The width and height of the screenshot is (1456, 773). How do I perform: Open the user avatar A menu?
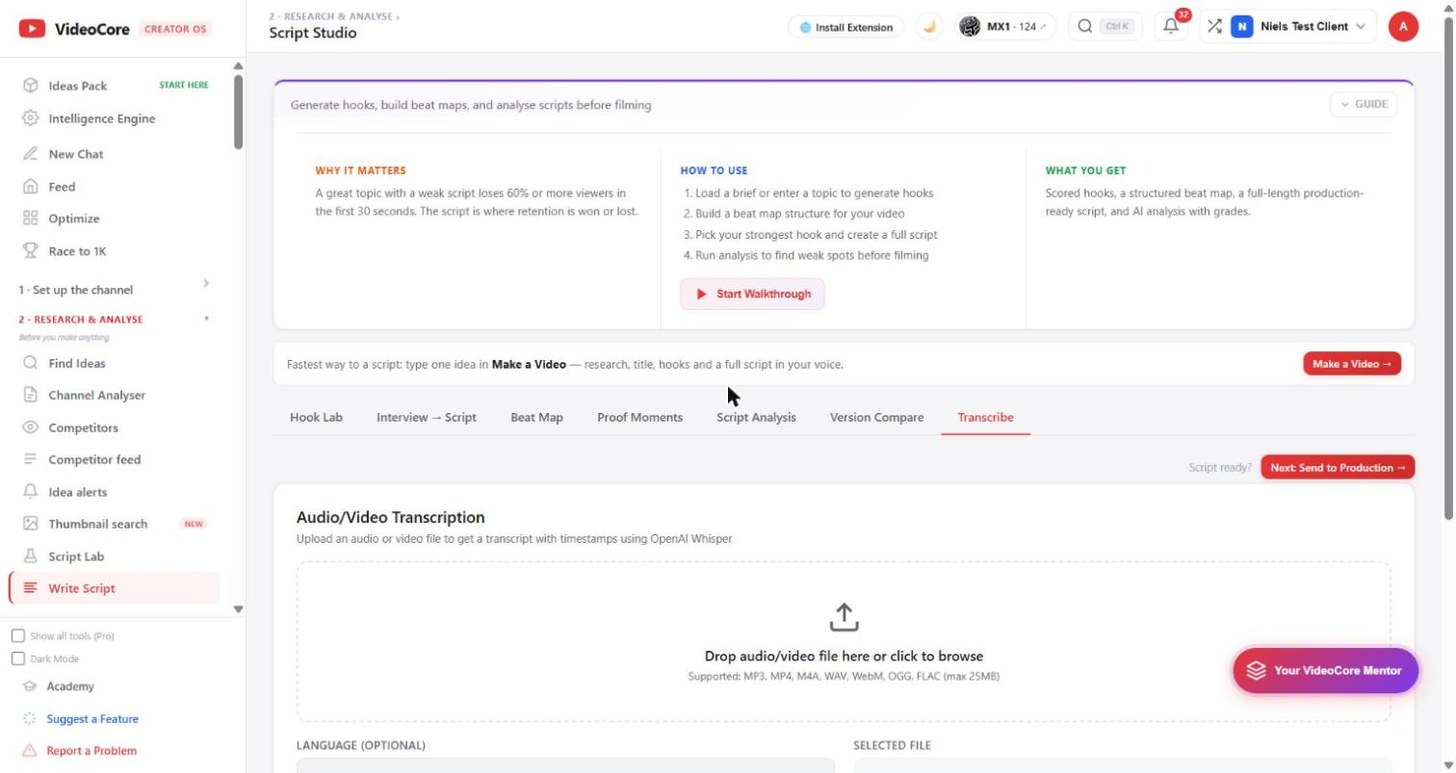coord(1403,27)
